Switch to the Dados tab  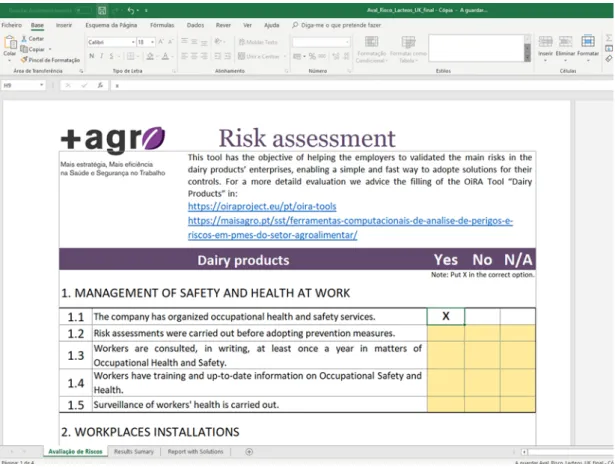pyautogui.click(x=195, y=25)
